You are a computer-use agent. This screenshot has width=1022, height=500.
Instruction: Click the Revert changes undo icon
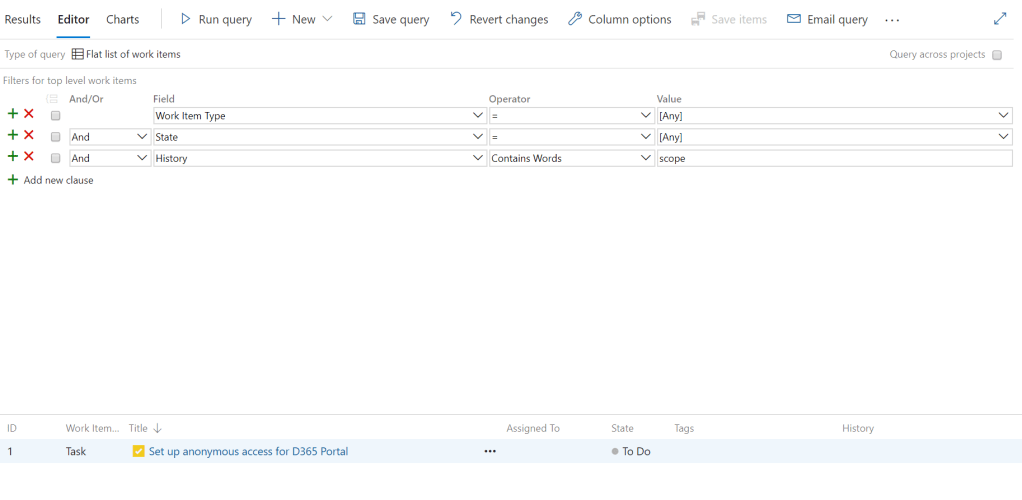[456, 19]
